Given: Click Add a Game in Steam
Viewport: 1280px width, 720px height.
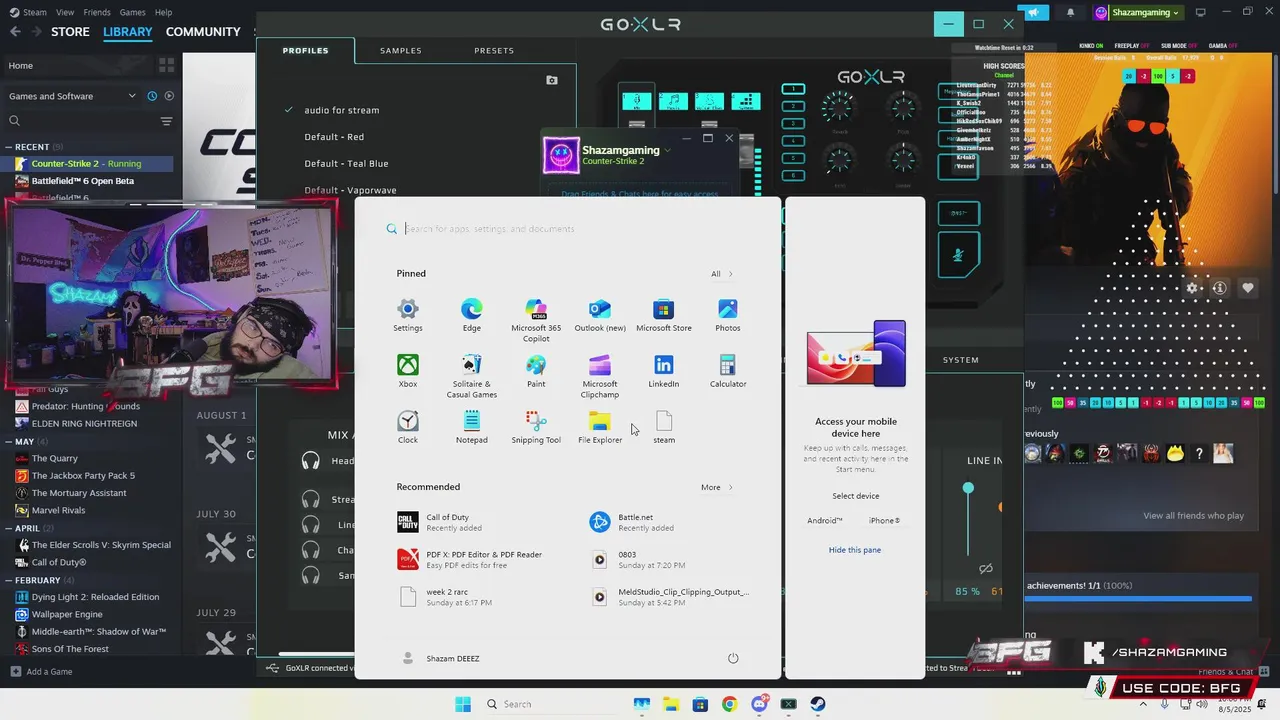Looking at the screenshot, I should point(42,671).
